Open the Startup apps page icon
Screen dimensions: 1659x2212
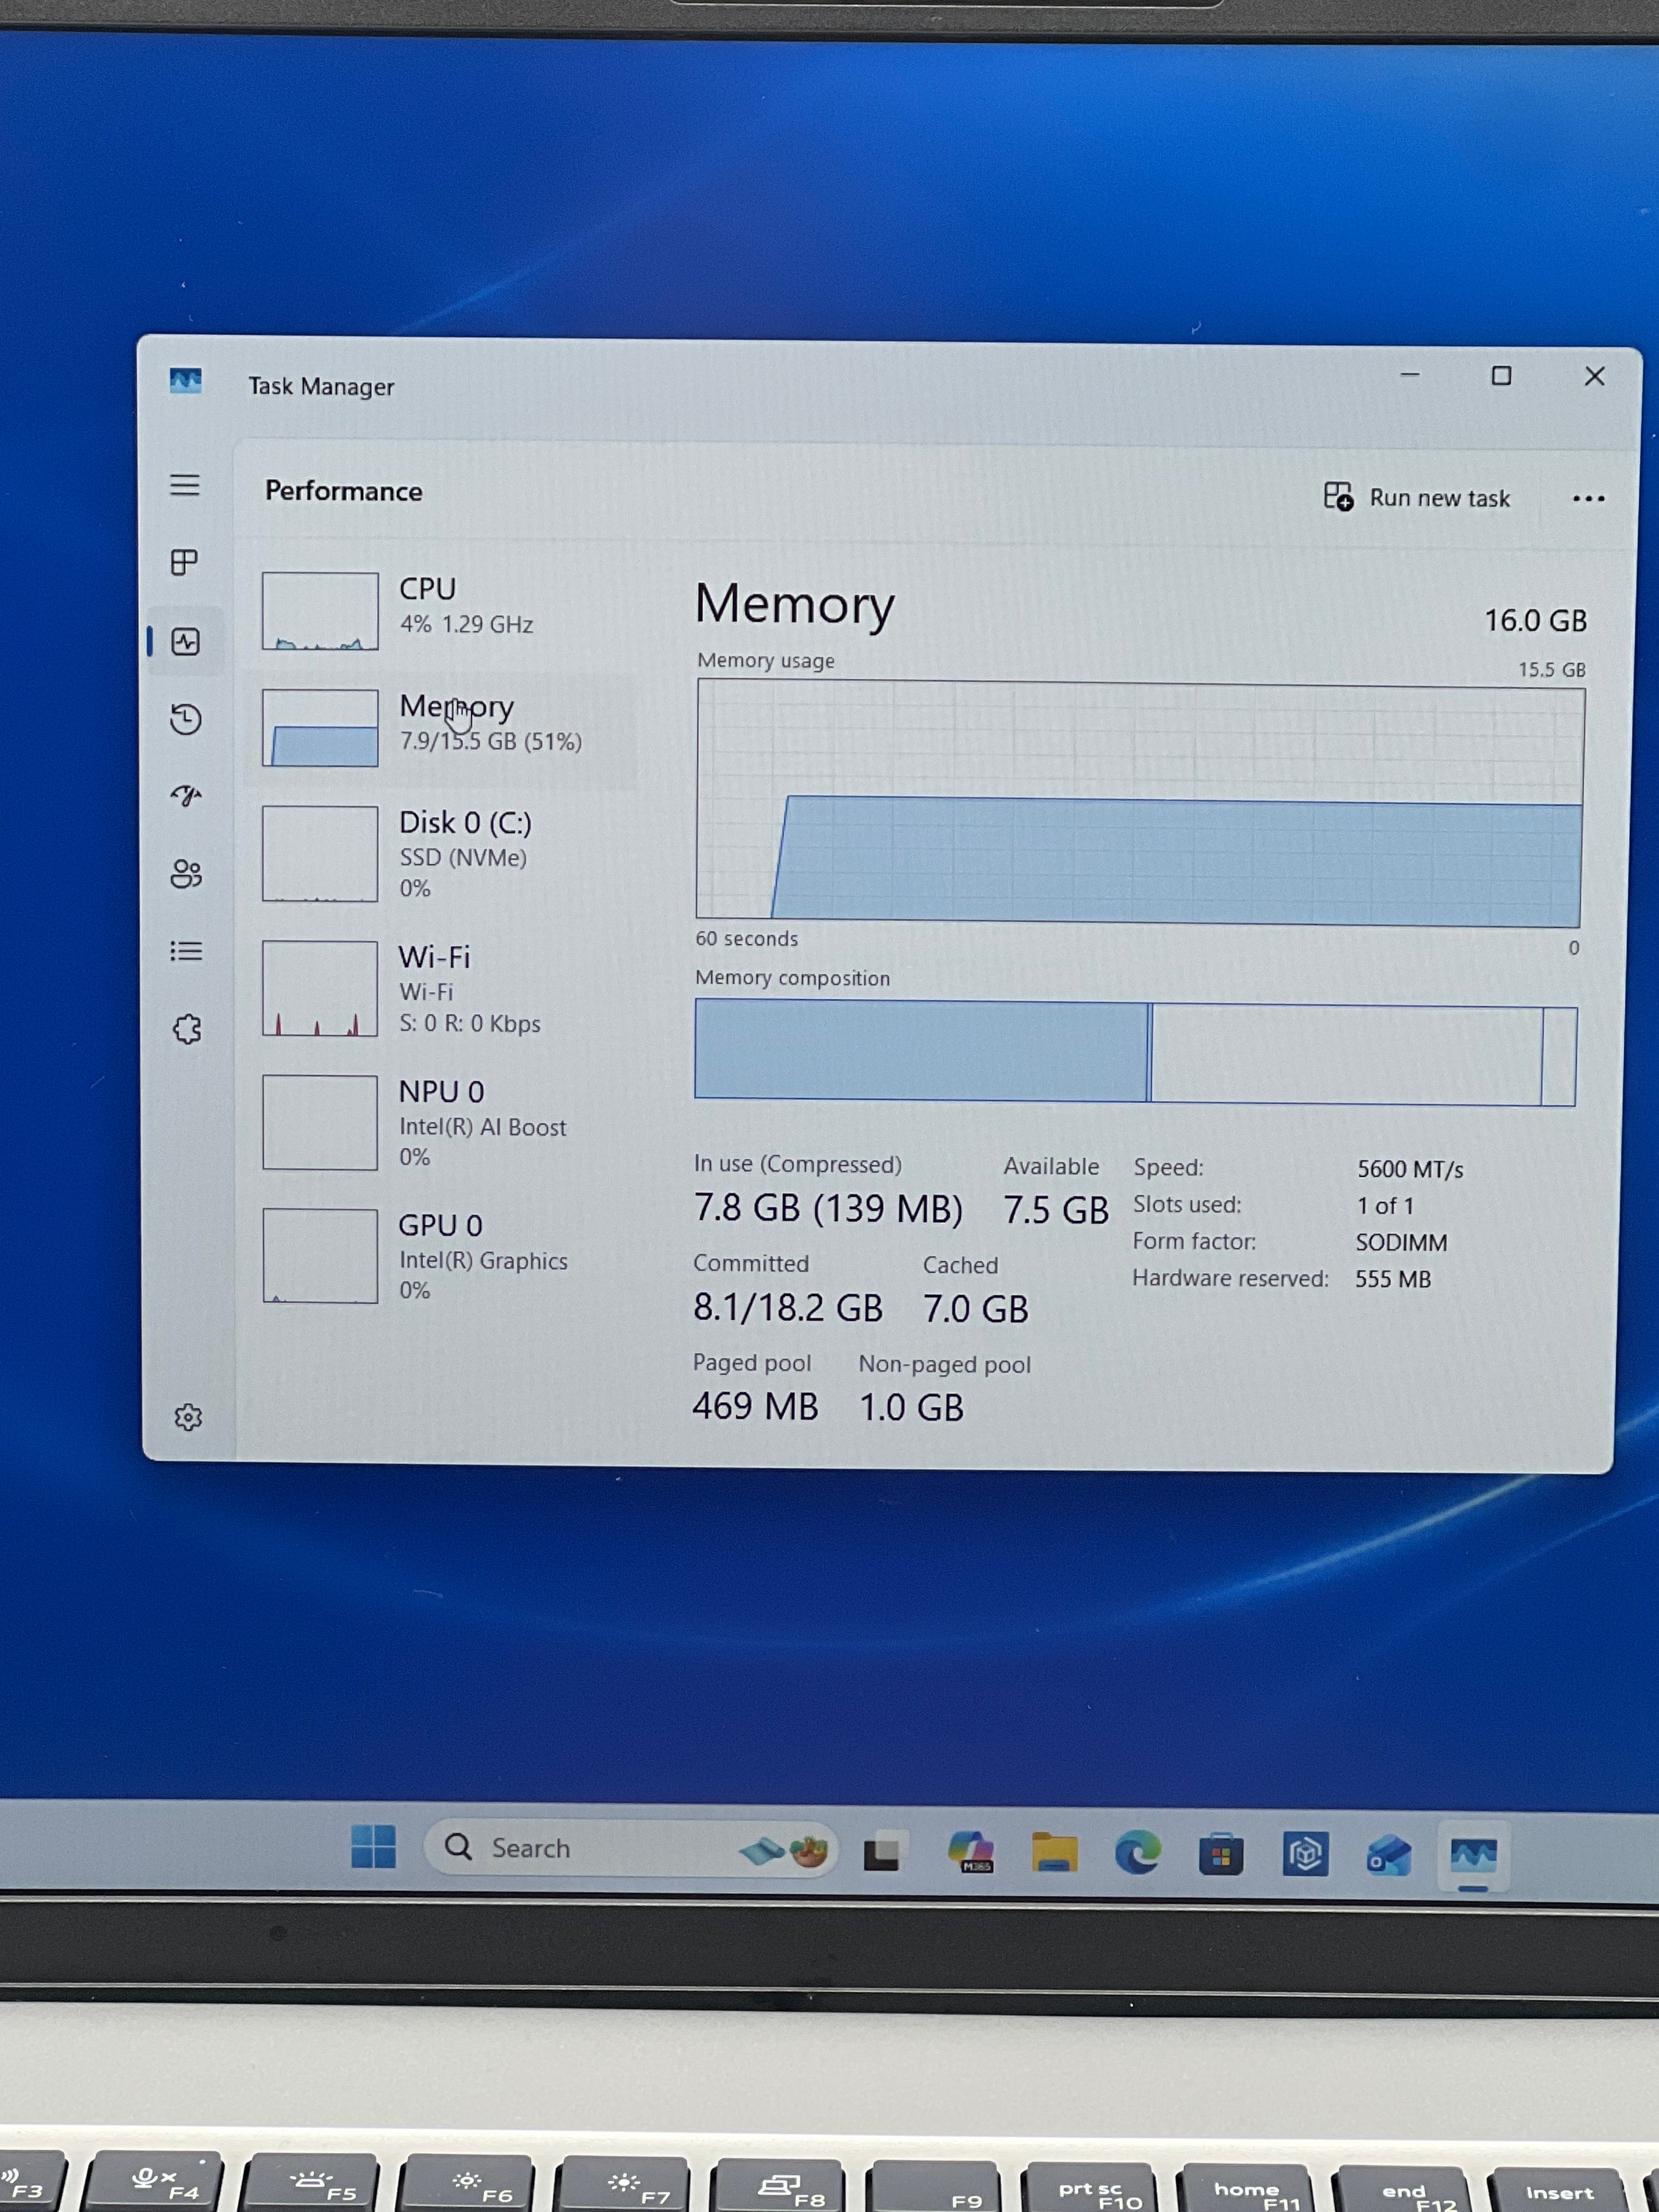tap(186, 796)
